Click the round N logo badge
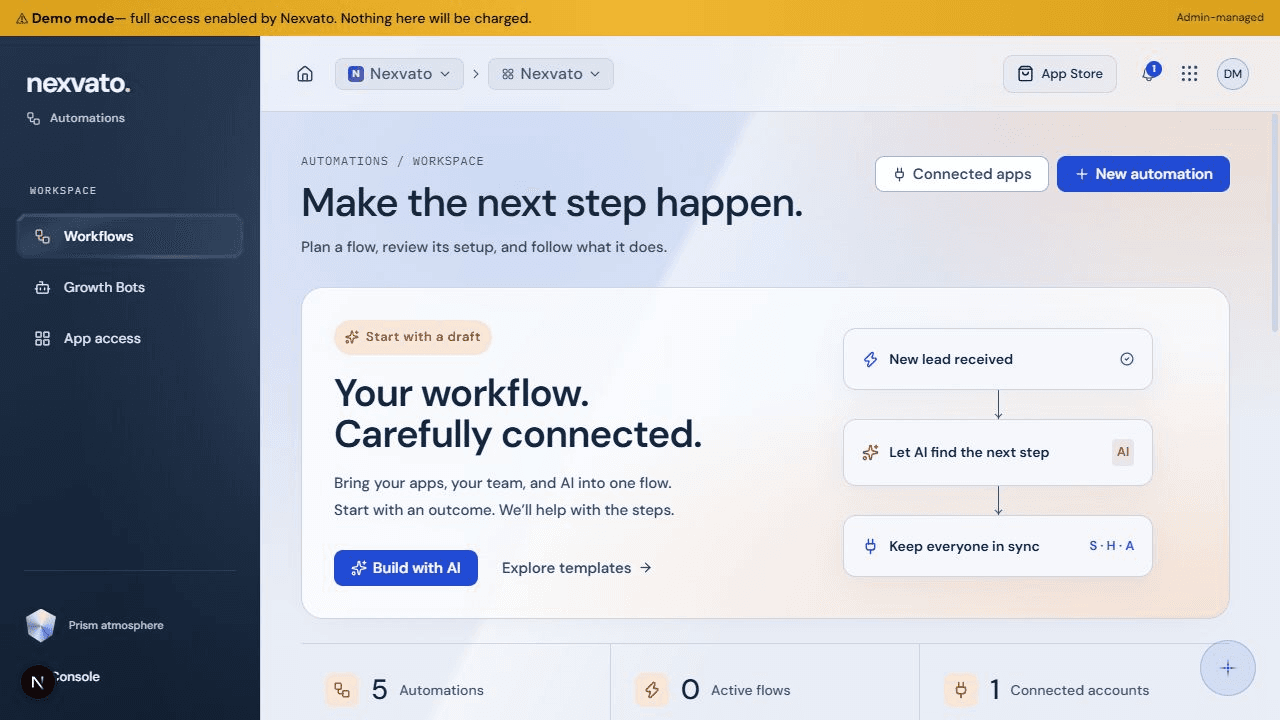 coord(38,682)
